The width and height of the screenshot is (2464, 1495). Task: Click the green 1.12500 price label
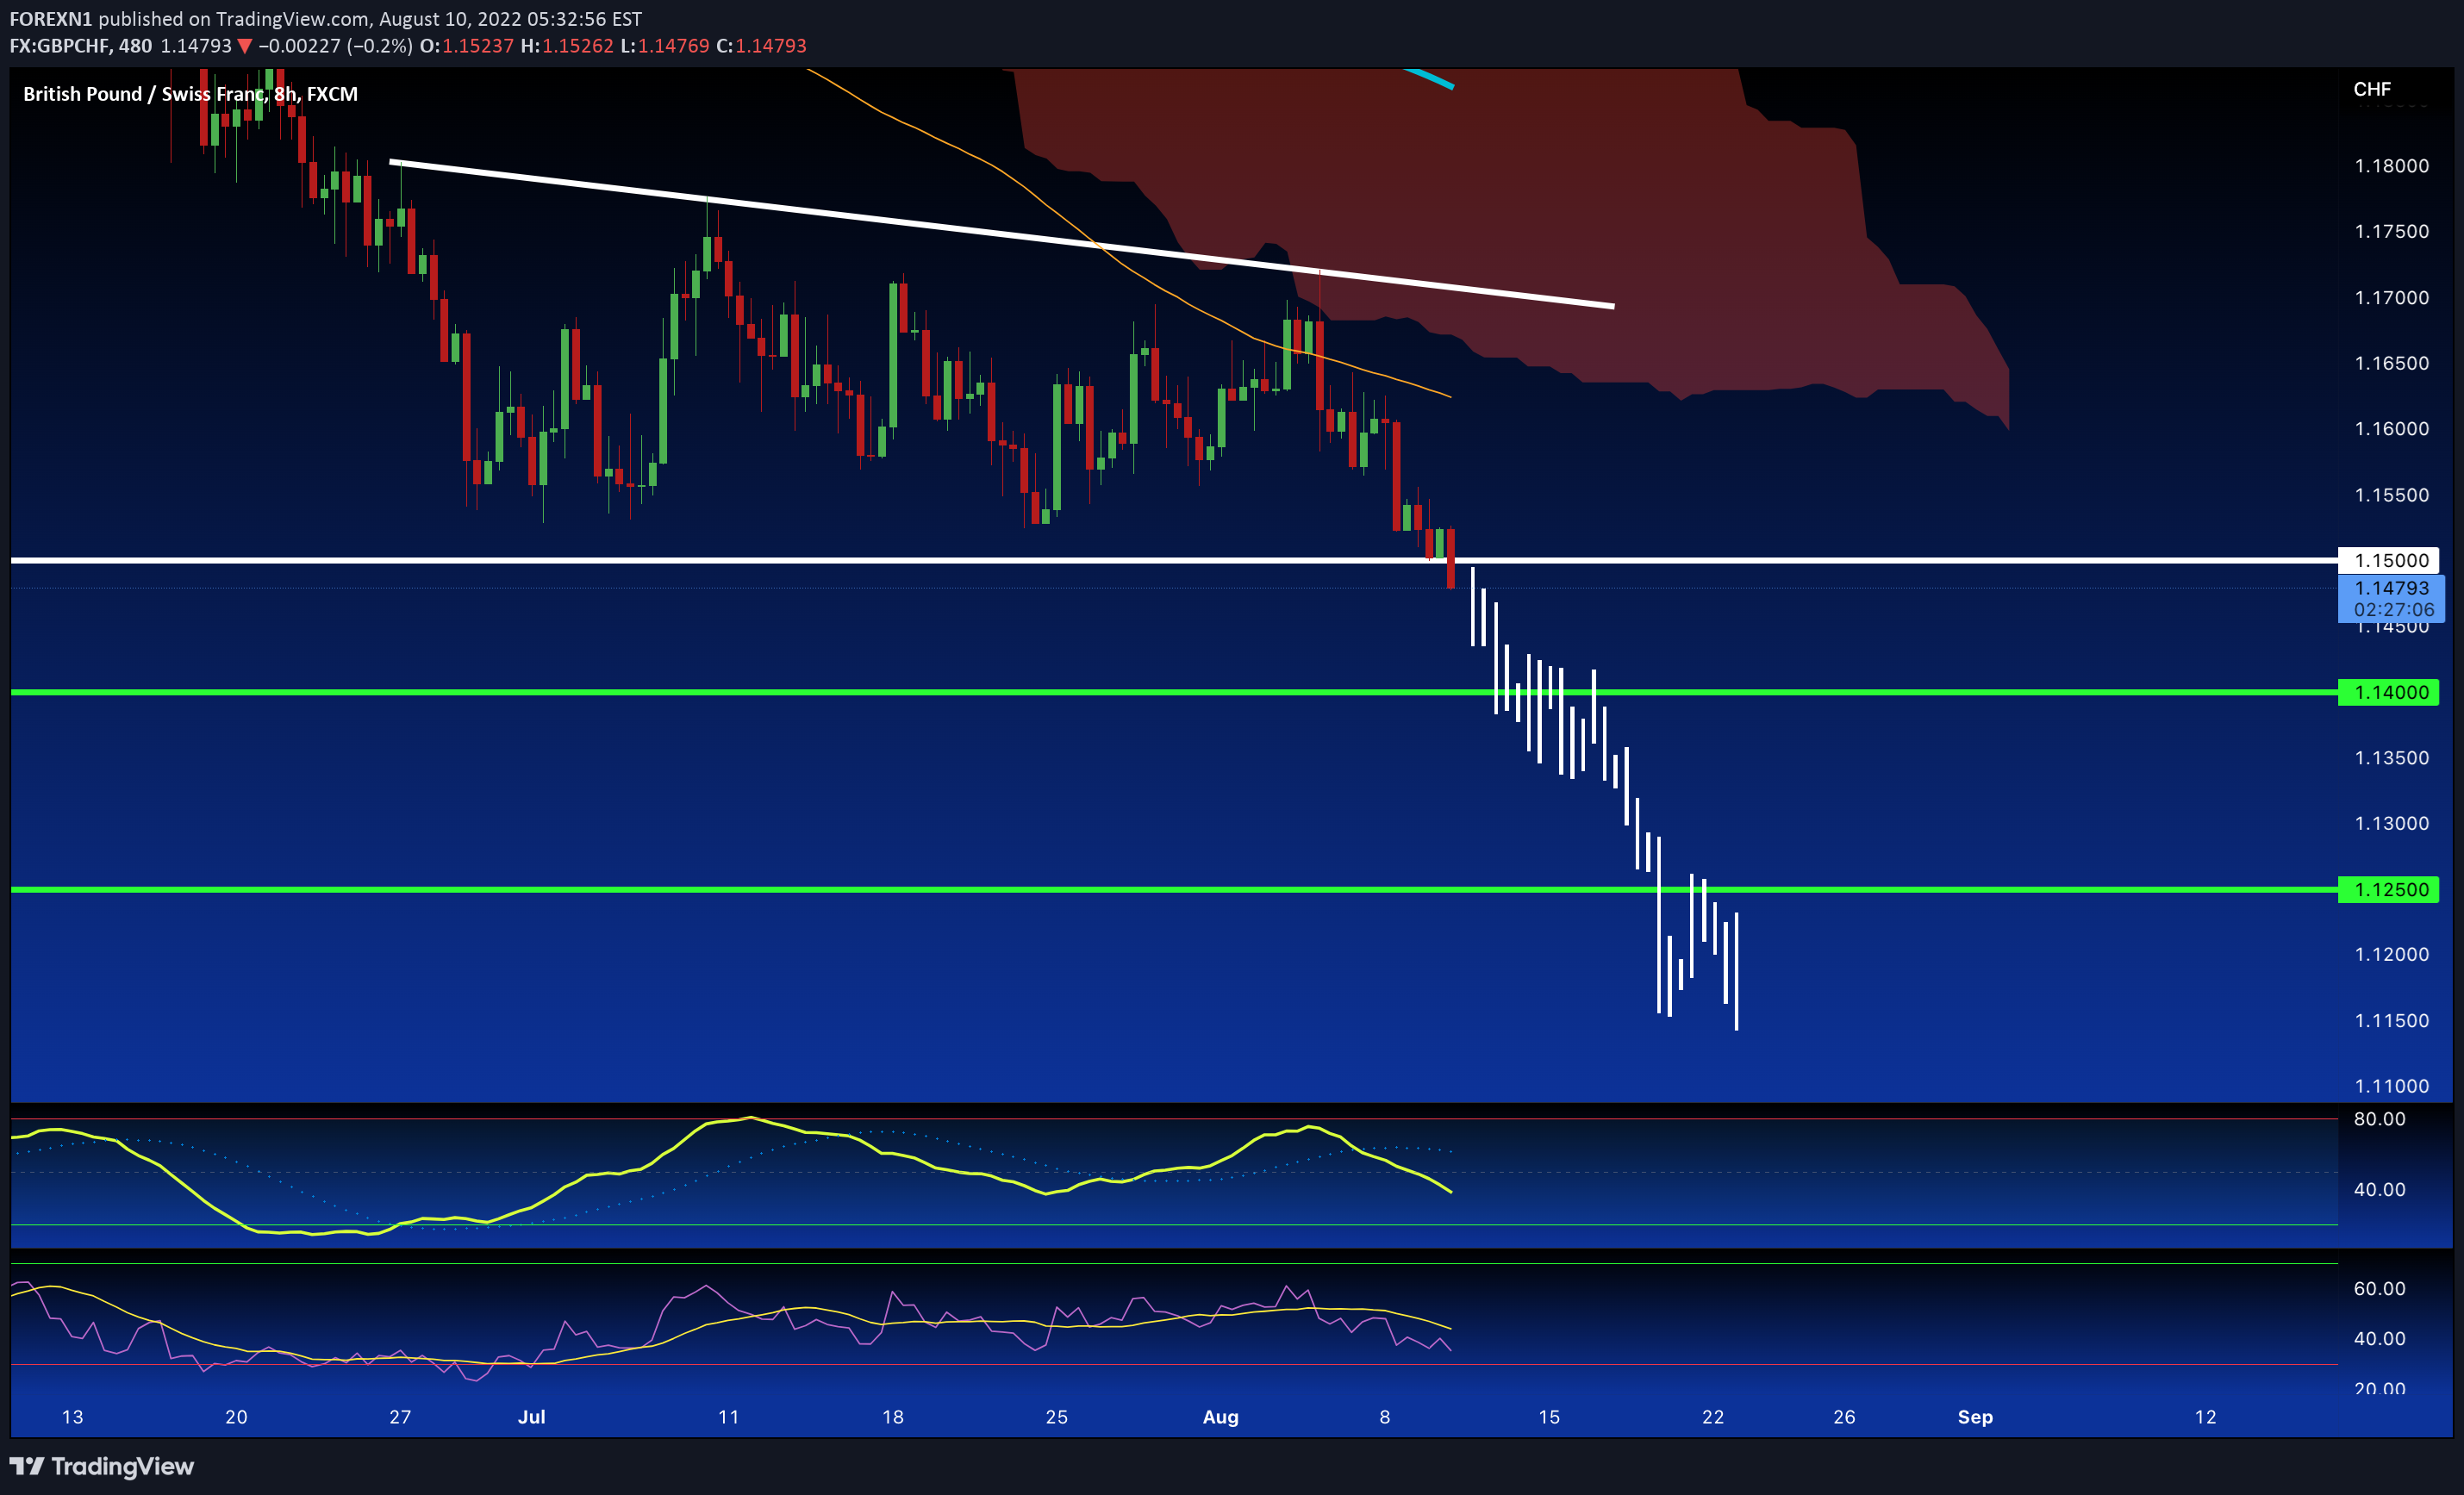[2389, 889]
